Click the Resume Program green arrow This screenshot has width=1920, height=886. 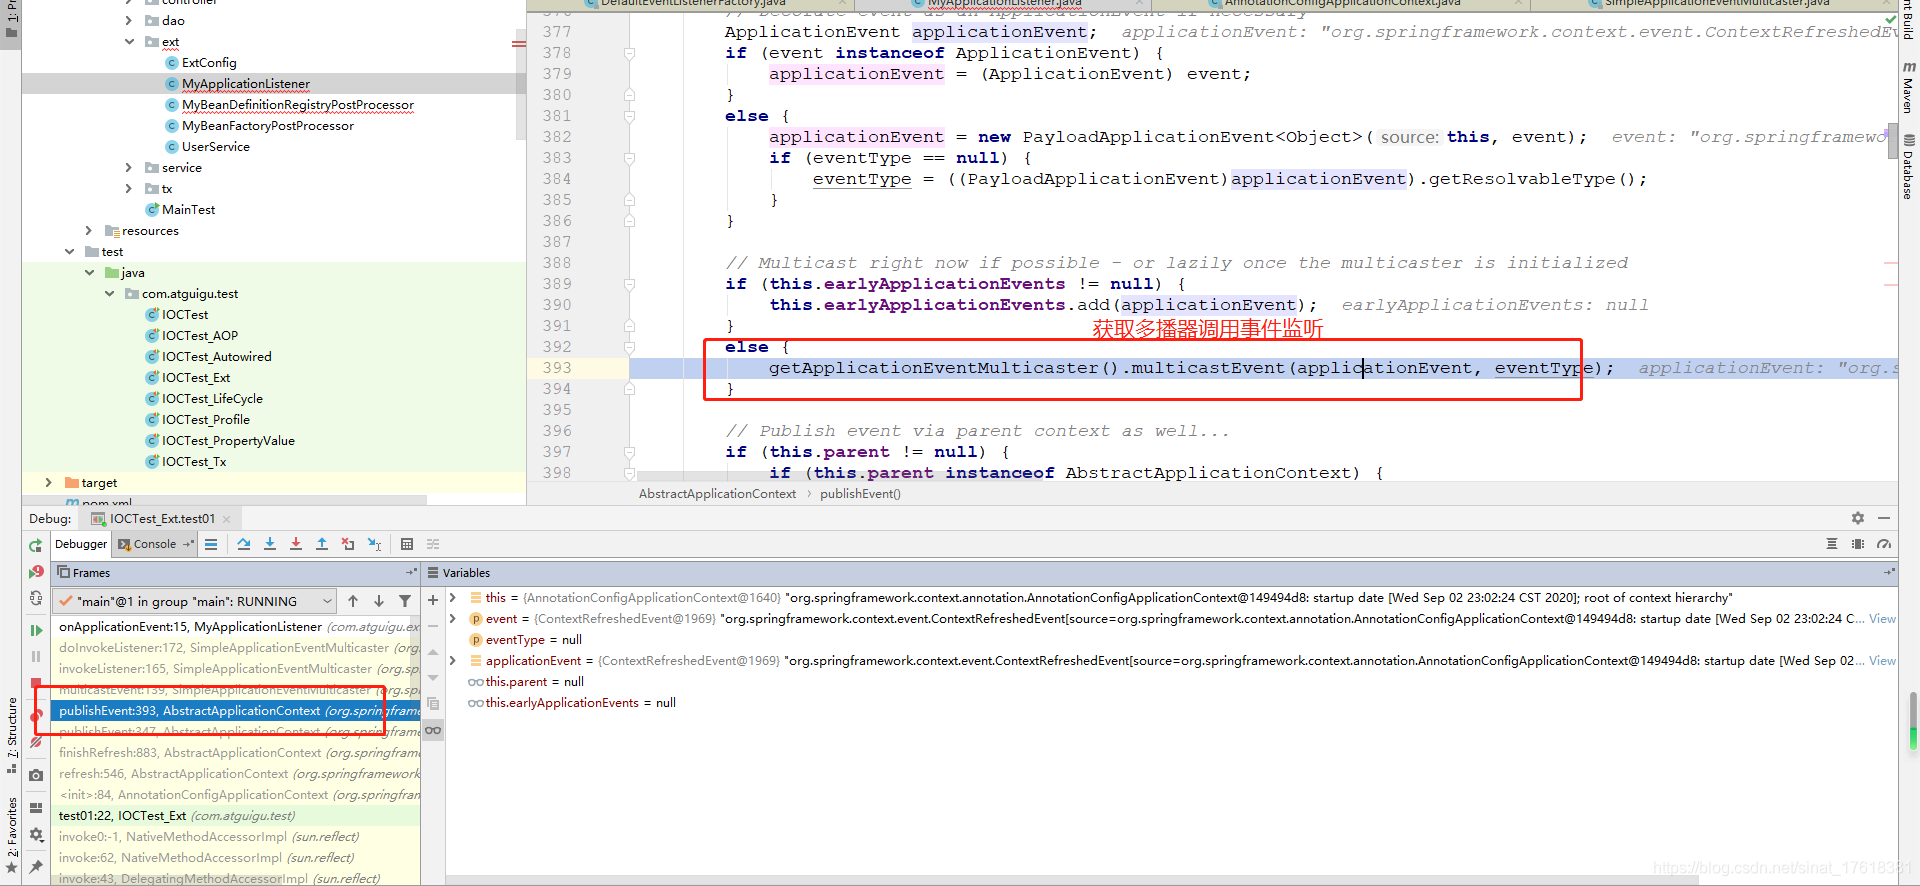36,630
